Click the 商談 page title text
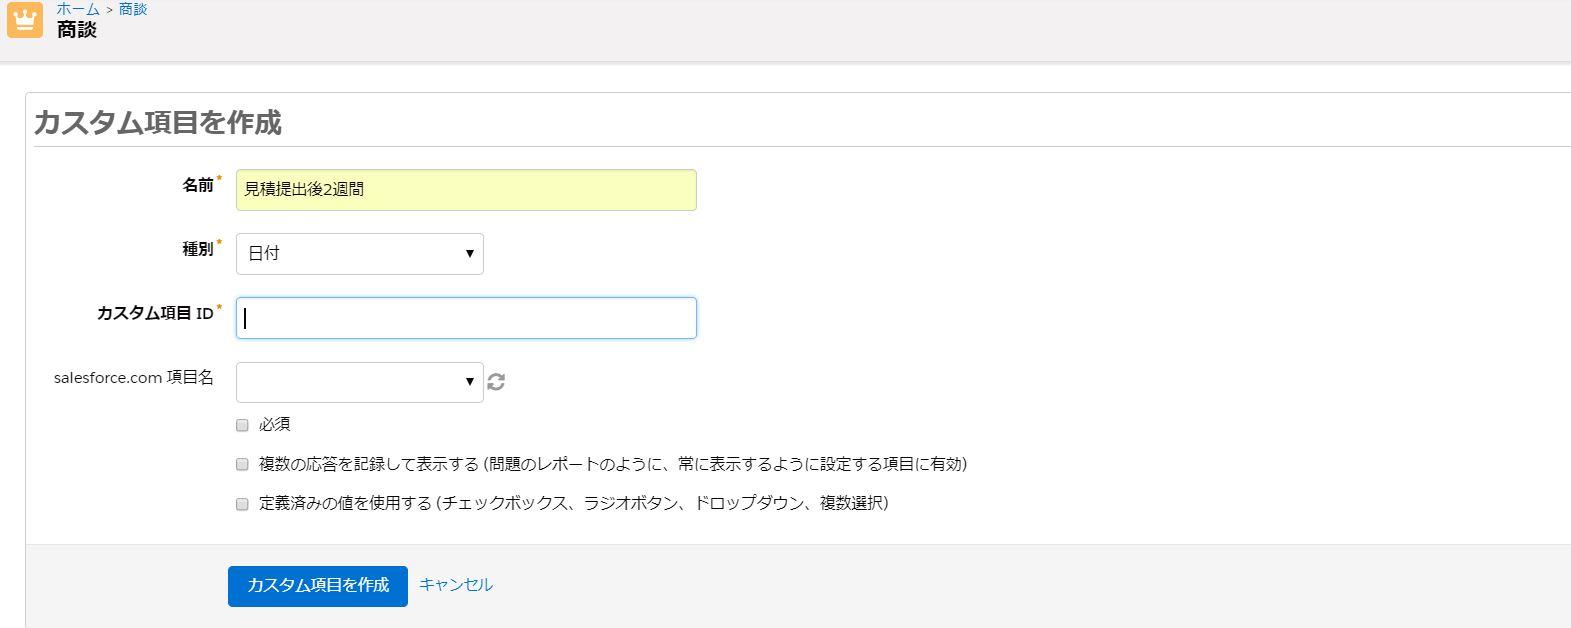Viewport: 1571px width, 628px height. [77, 29]
